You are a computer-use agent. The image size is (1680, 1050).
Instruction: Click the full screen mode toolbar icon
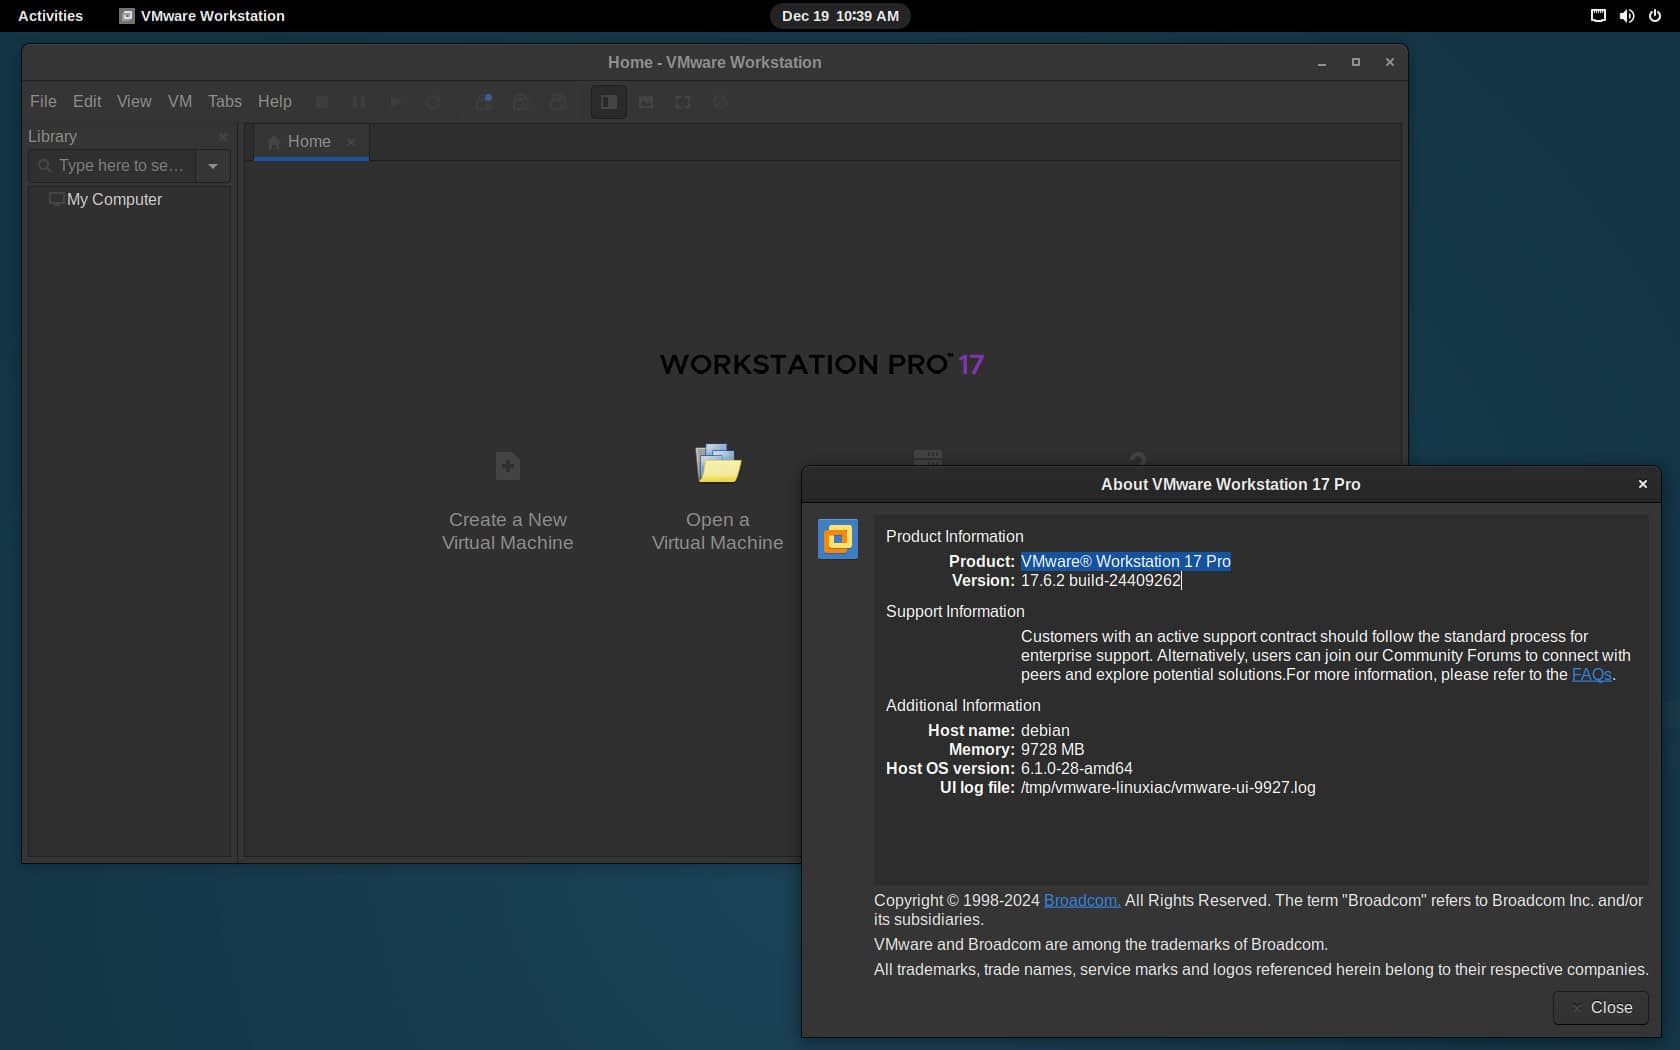pos(683,102)
